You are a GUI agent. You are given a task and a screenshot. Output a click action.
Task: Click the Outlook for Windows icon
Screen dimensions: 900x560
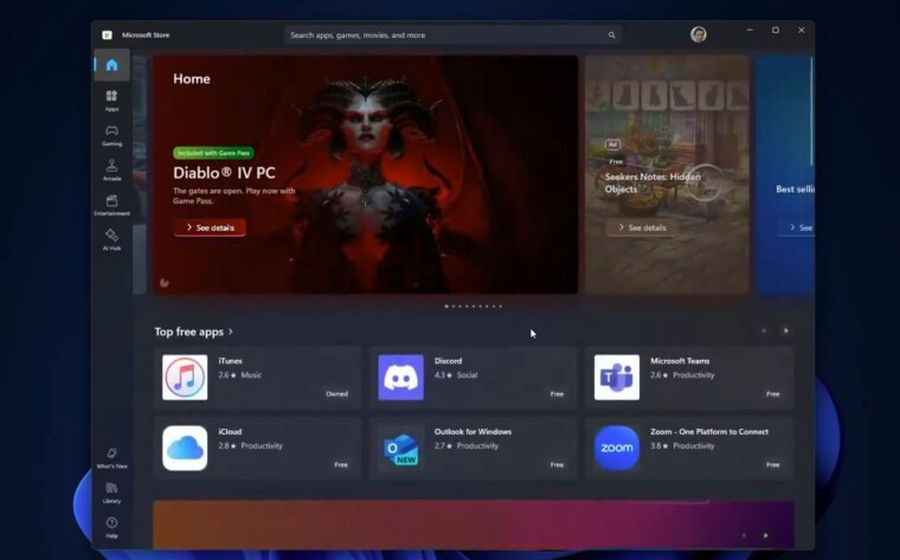[401, 448]
